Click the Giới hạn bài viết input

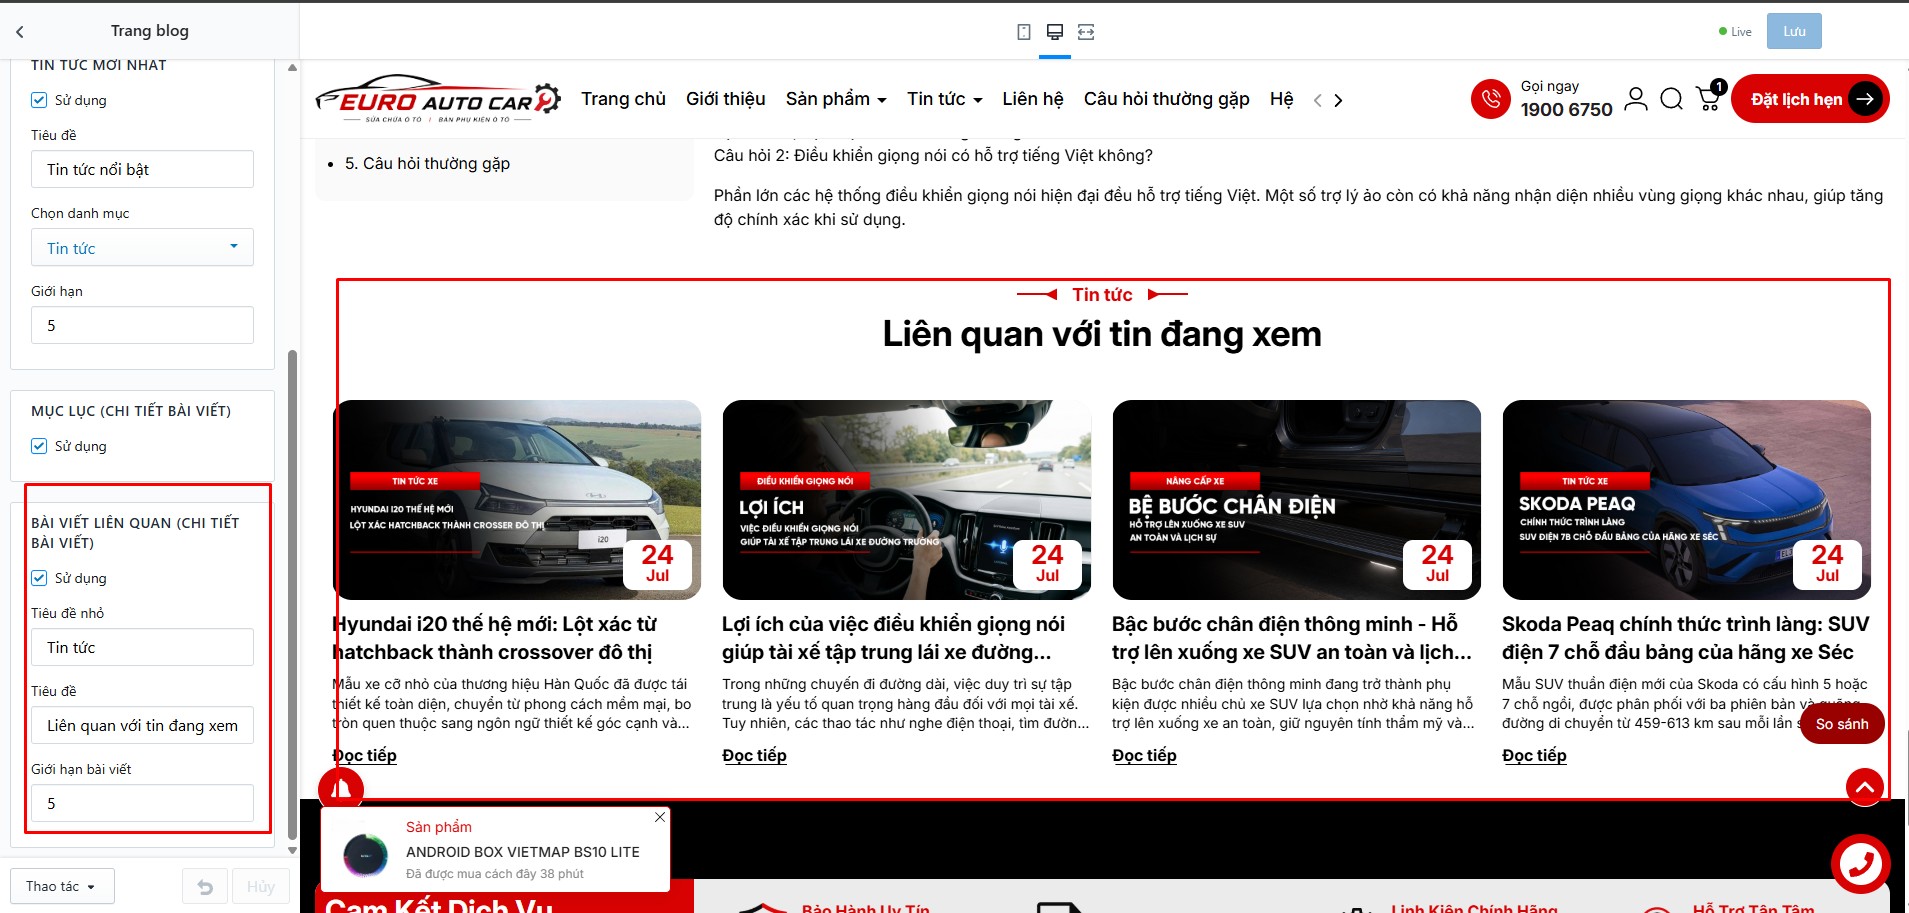pyautogui.click(x=142, y=803)
